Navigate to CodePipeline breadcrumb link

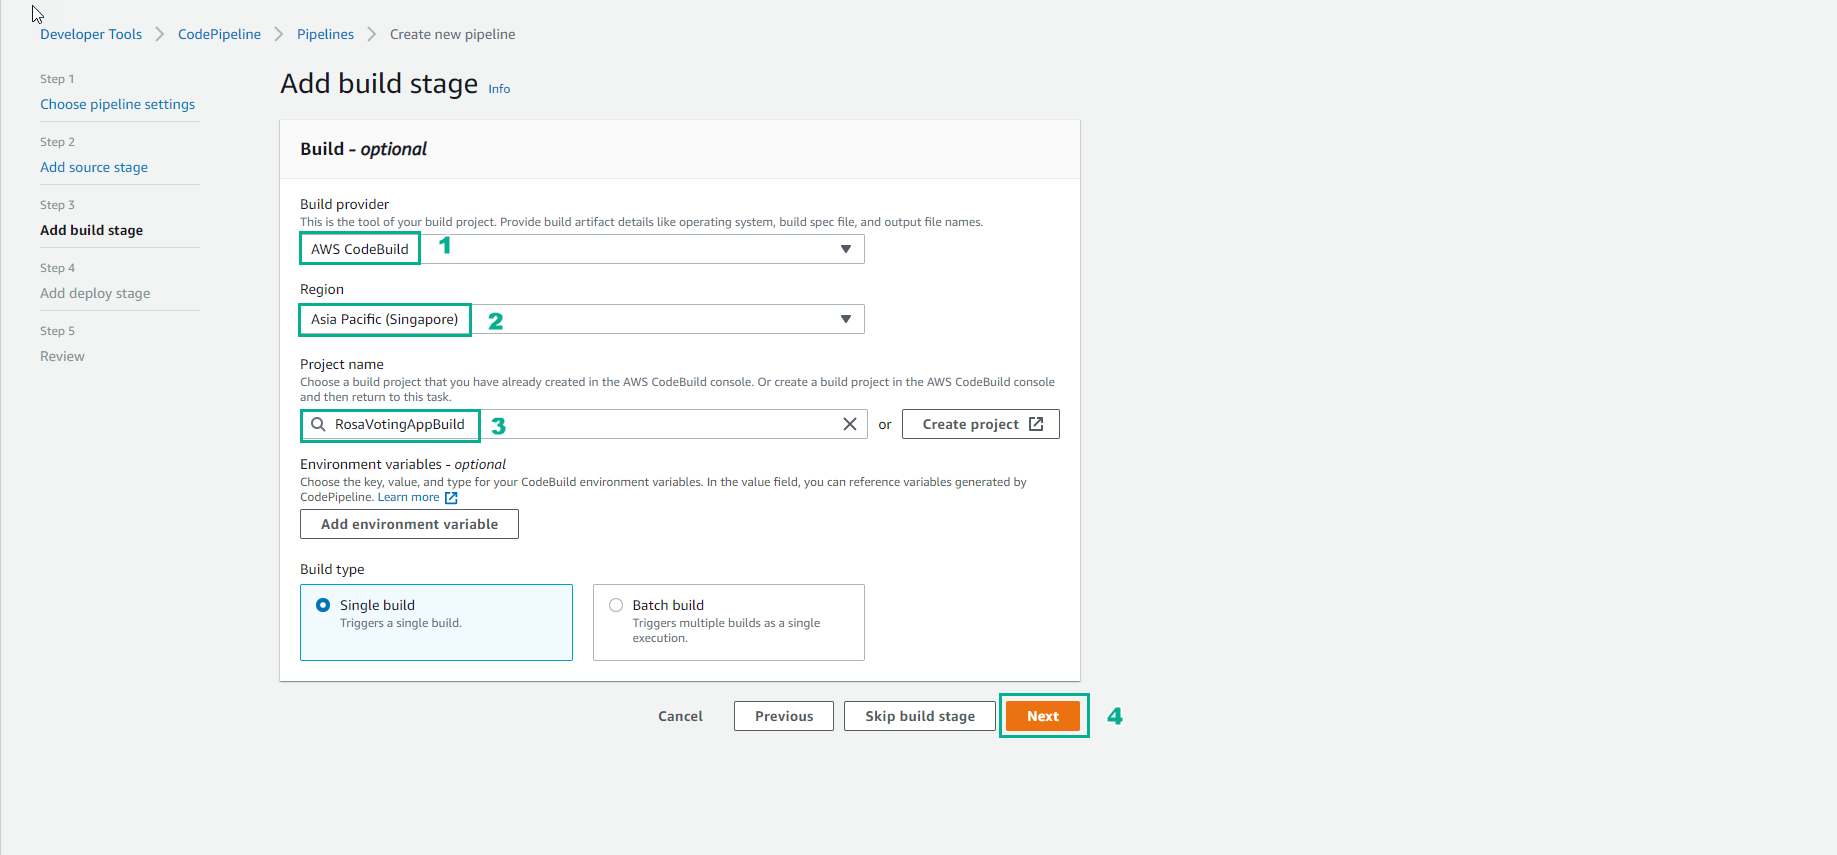click(x=219, y=34)
